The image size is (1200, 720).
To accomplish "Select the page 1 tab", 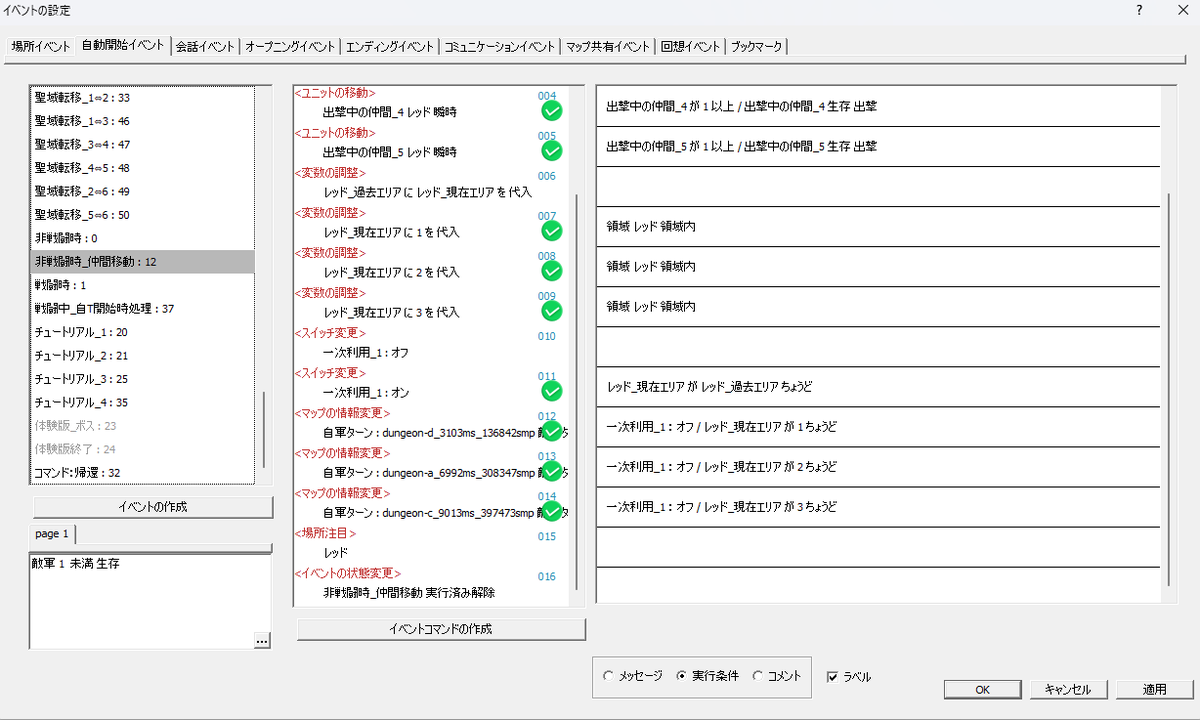I will tap(52, 534).
